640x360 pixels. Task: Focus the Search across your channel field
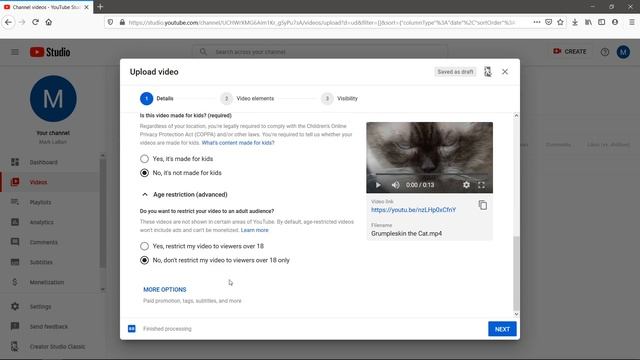[x=320, y=52]
